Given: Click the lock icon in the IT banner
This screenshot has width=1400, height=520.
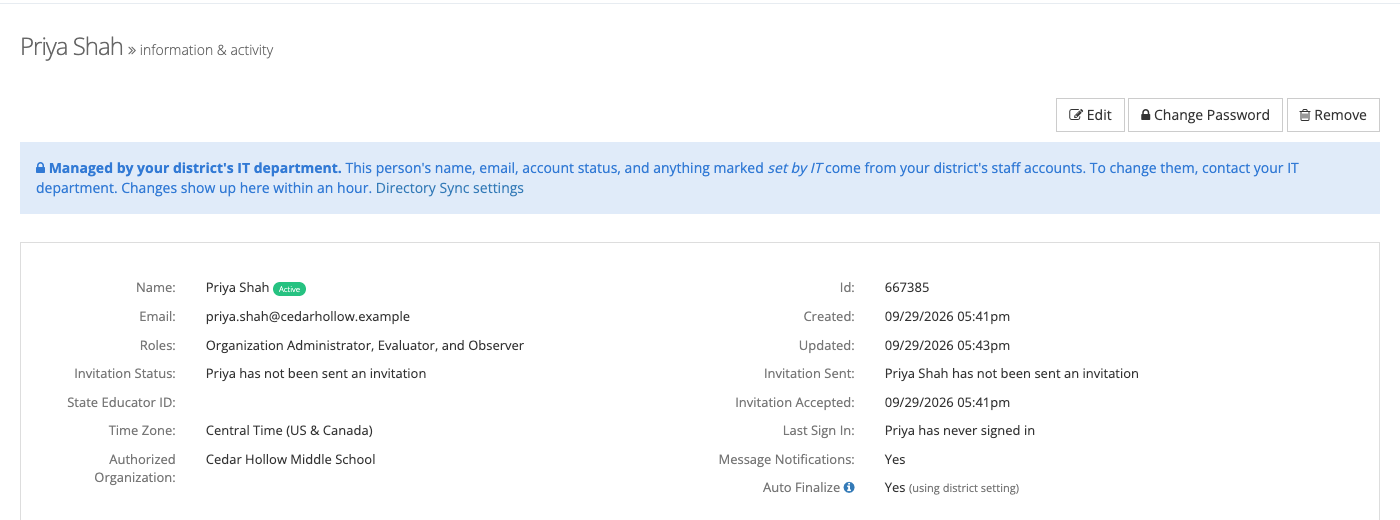Looking at the screenshot, I should coord(41,169).
